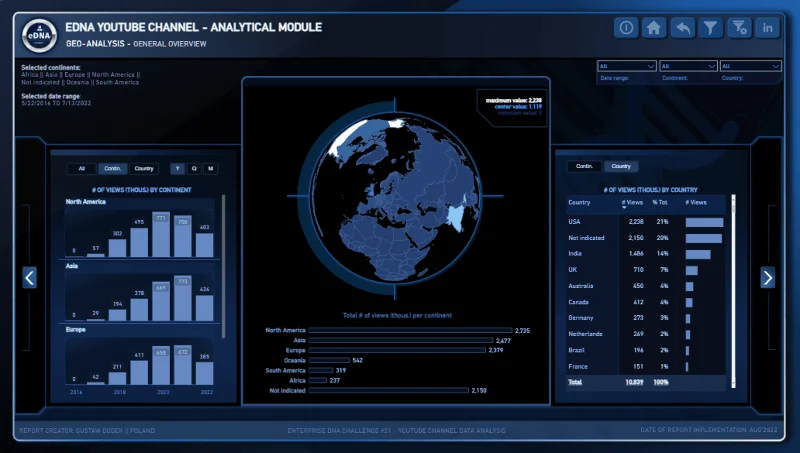The image size is (800, 453).
Task: Click the Germany row in table
Action: [646, 318]
